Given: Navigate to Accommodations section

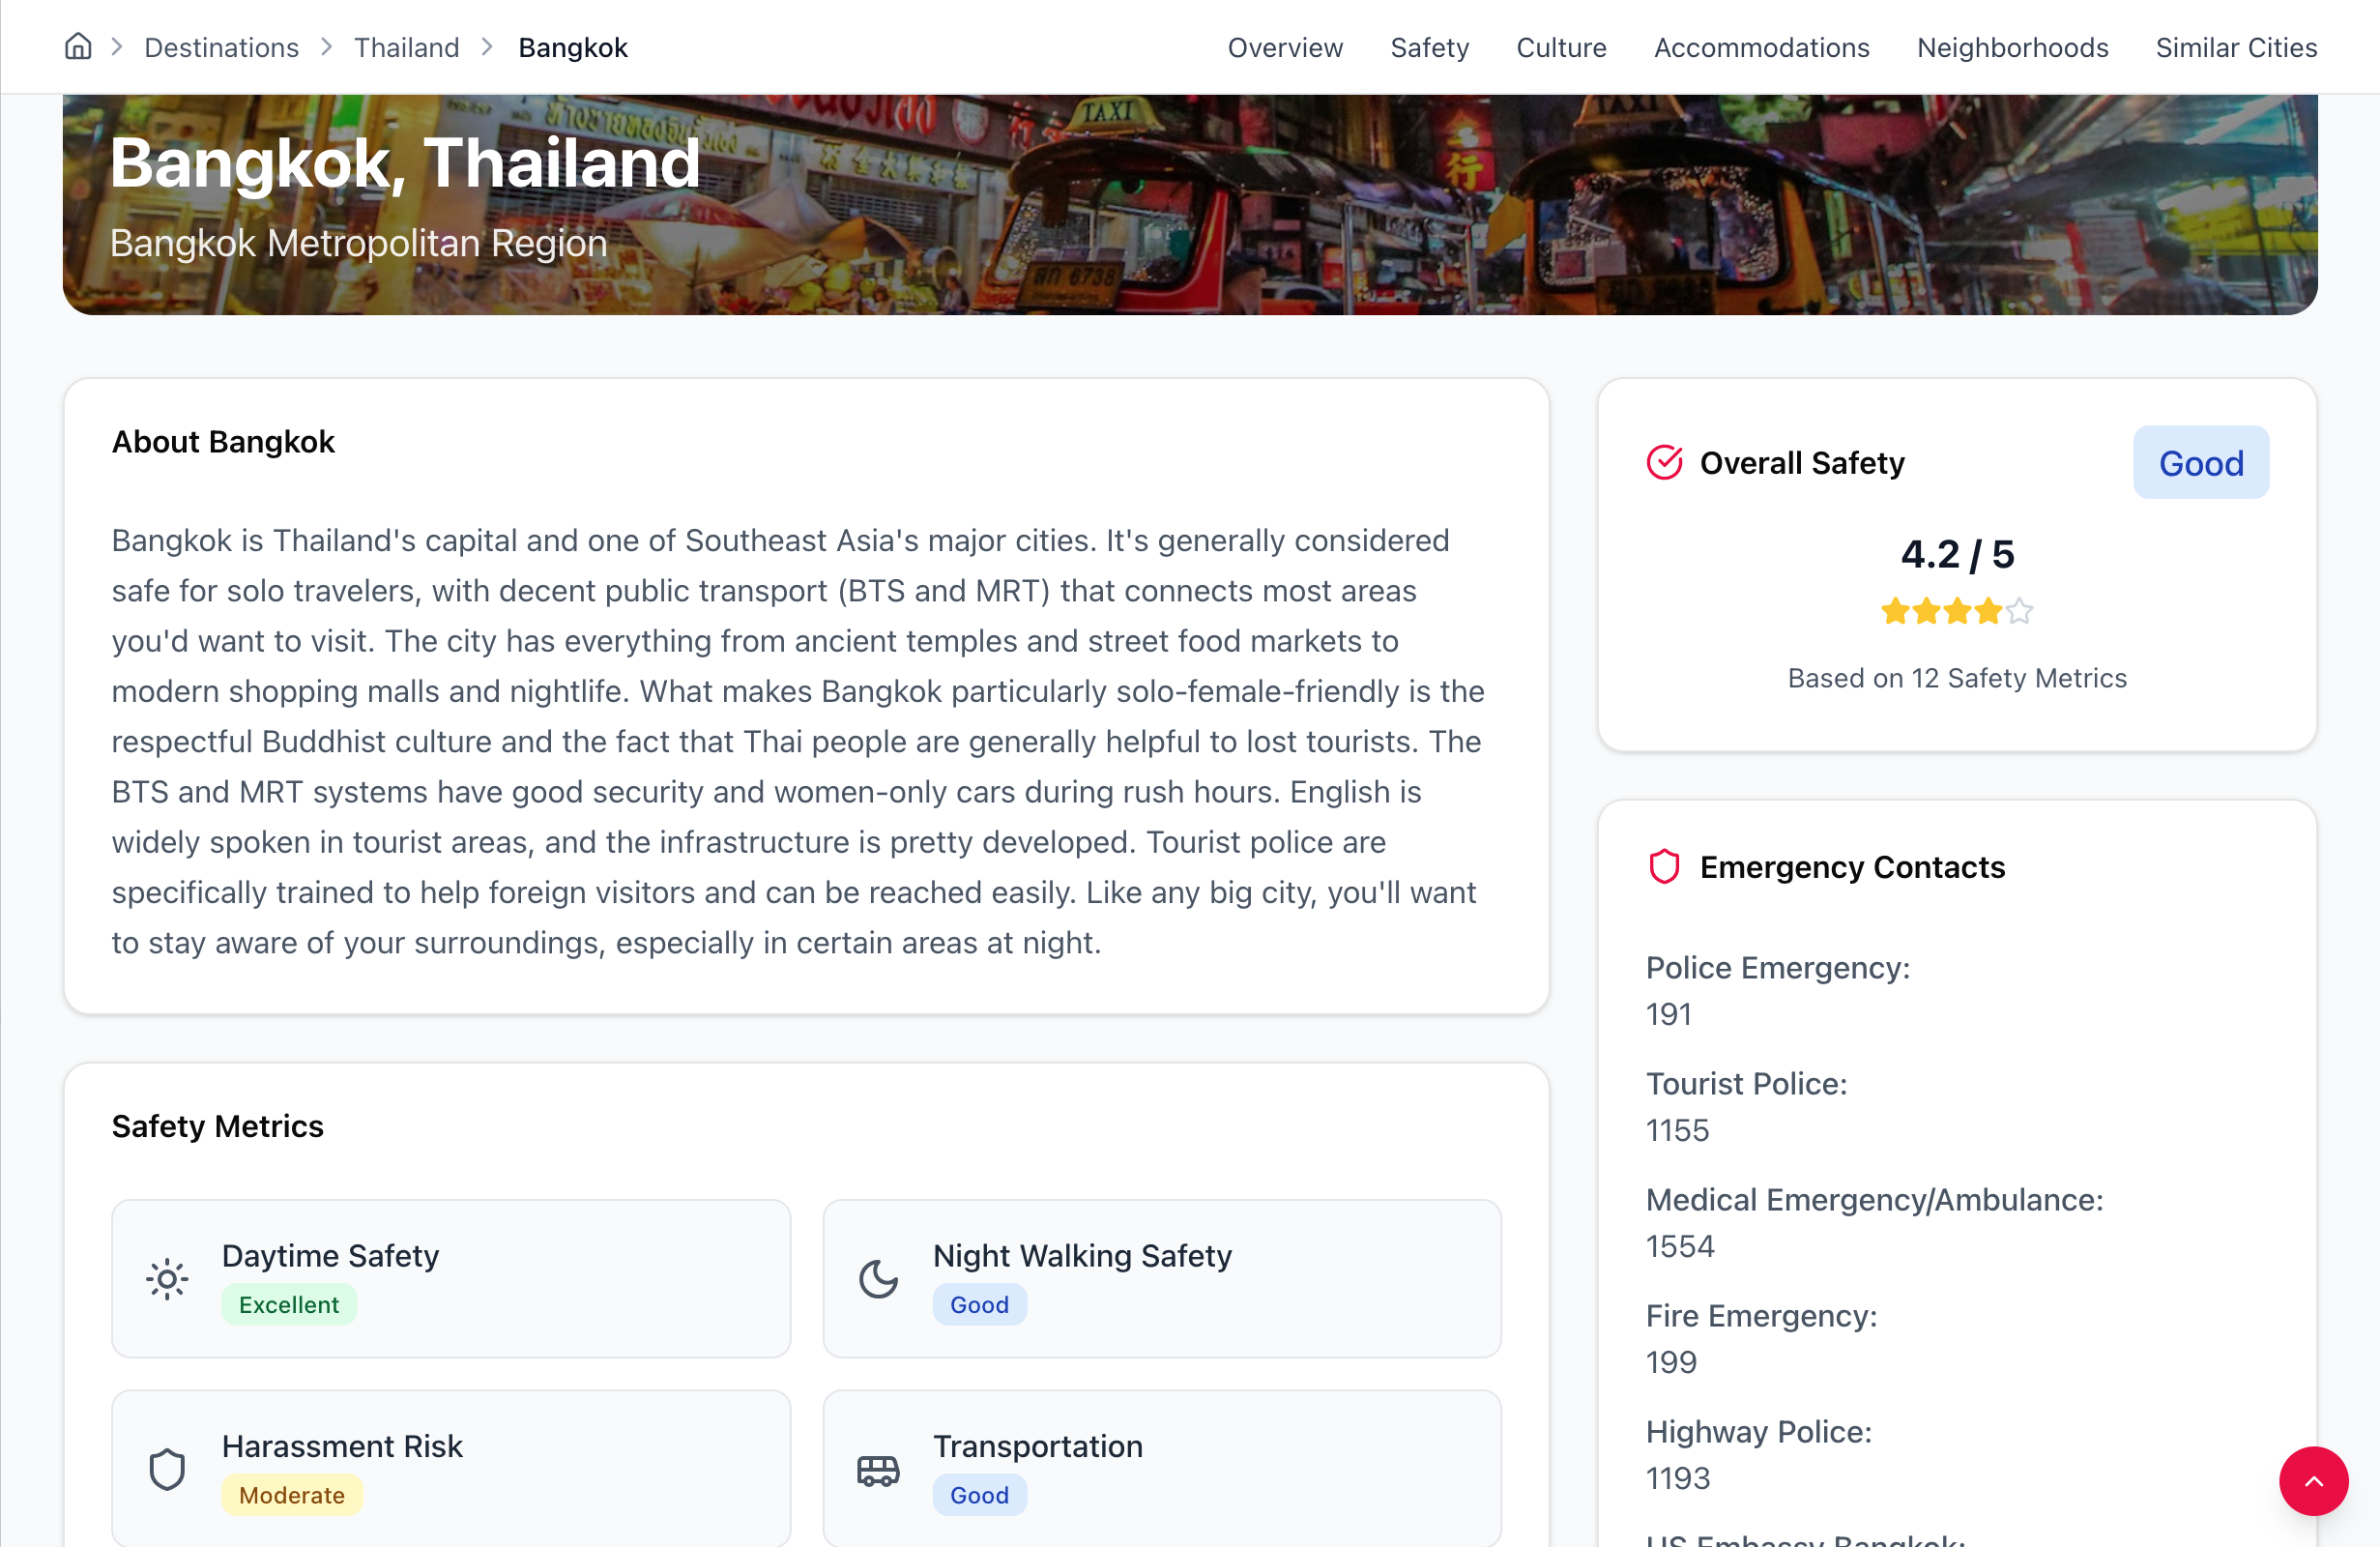Looking at the screenshot, I should tap(1761, 47).
